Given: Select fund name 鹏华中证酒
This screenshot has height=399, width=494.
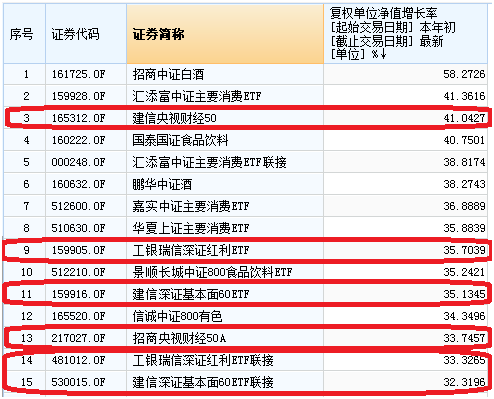Looking at the screenshot, I should 162,184.
